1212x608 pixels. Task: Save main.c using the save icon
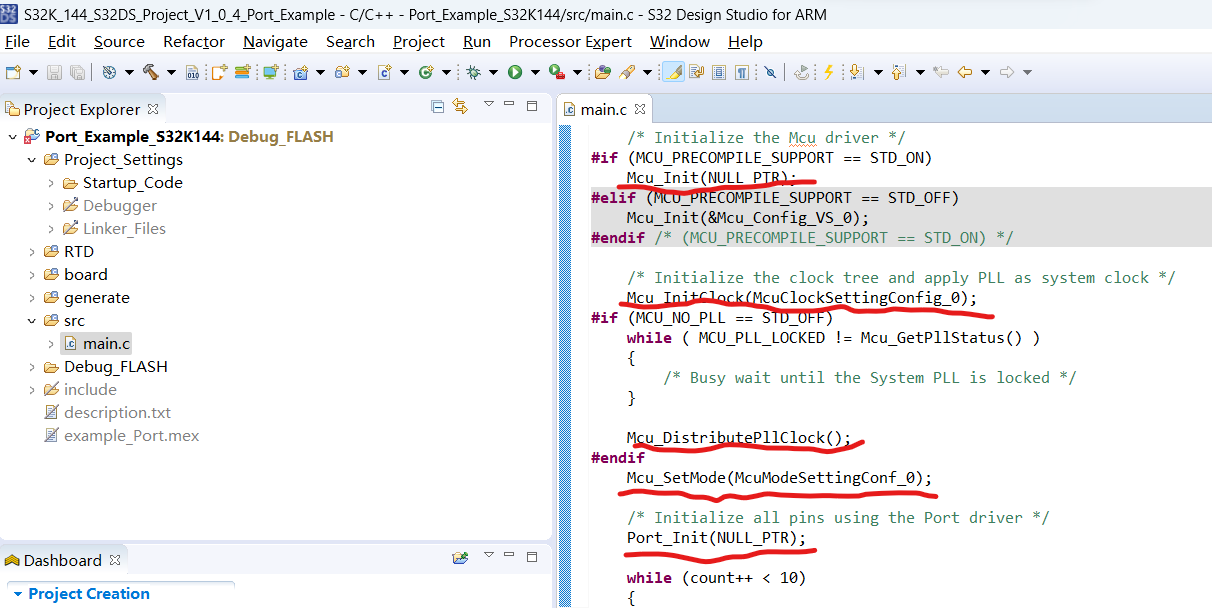point(53,72)
